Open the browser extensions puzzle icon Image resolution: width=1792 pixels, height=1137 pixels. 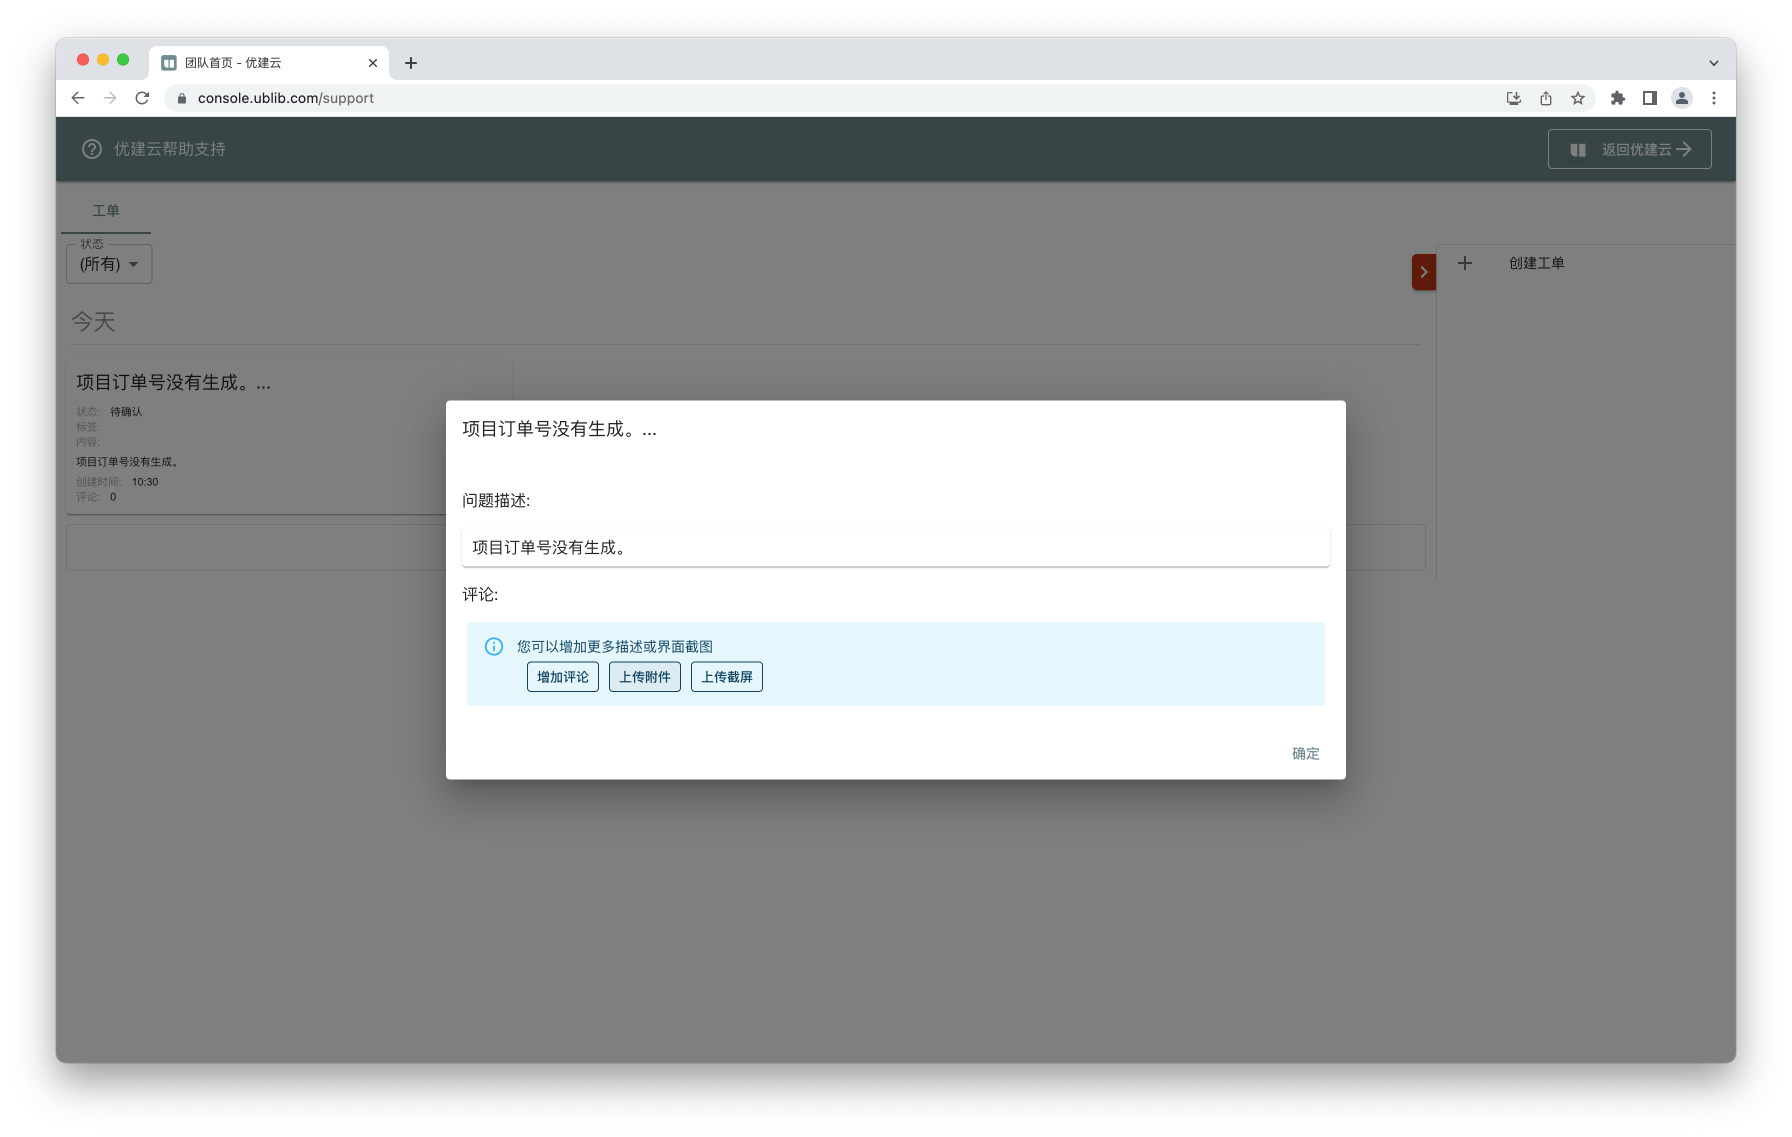point(1617,98)
